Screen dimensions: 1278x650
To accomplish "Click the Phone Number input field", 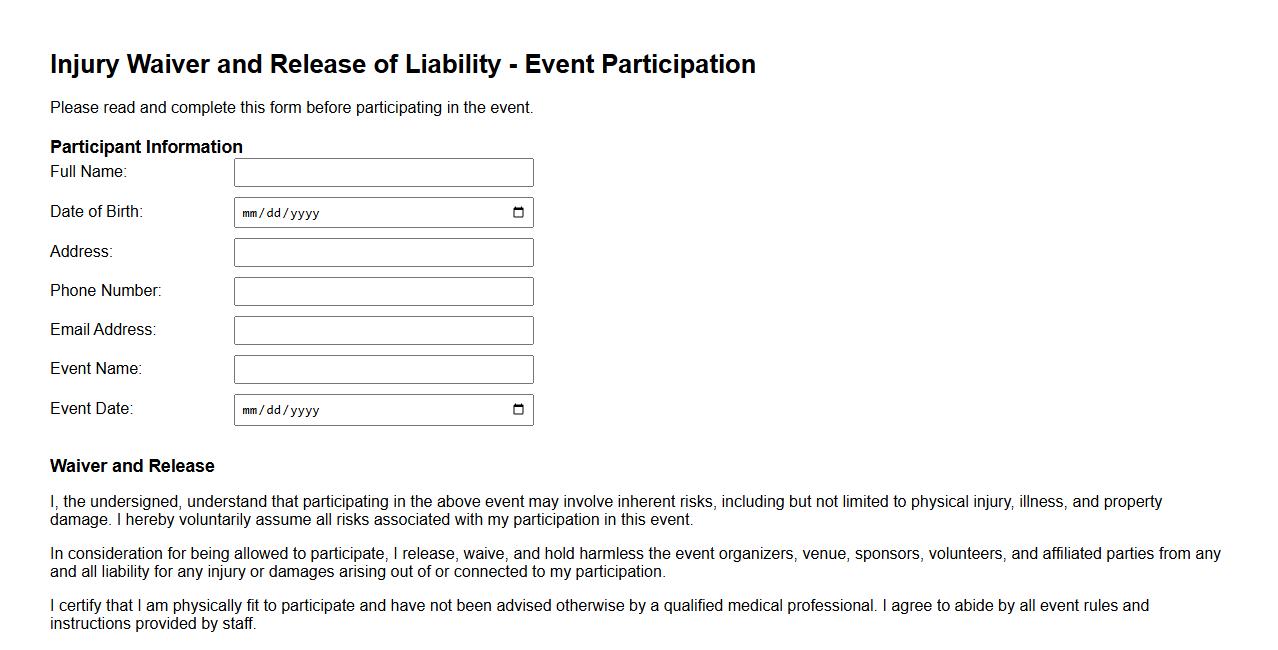I will (x=383, y=290).
